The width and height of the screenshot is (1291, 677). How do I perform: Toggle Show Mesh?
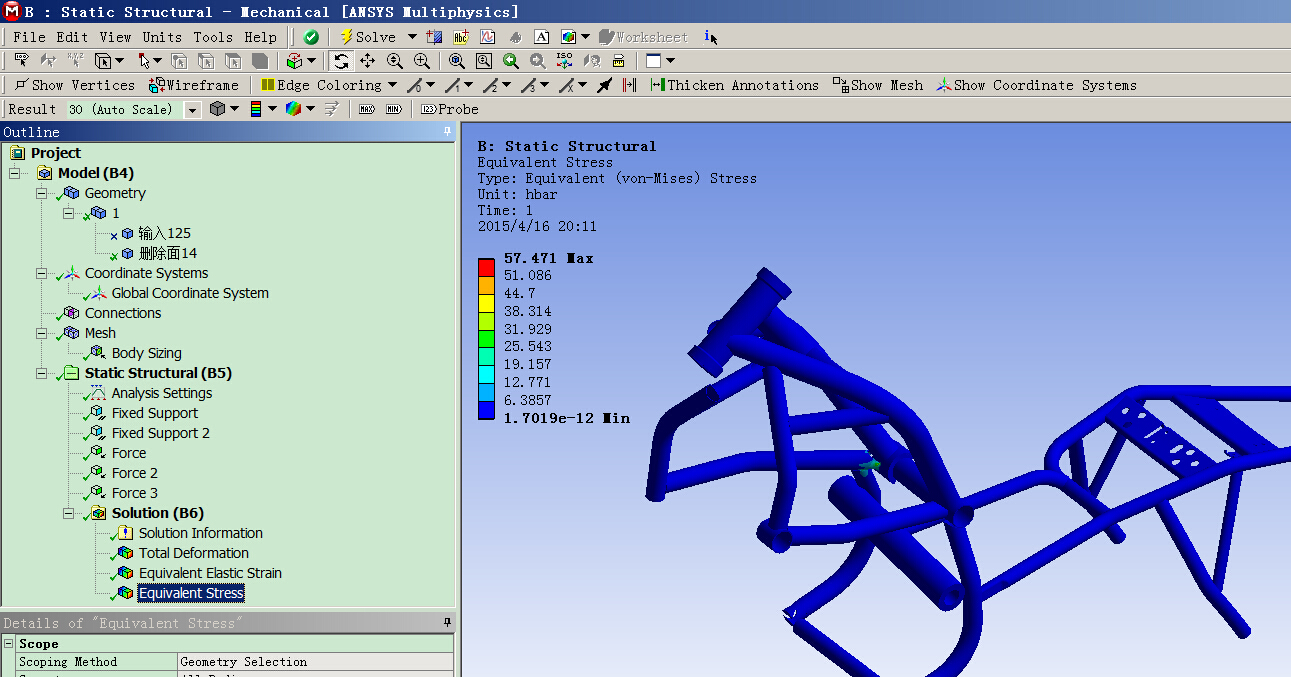point(878,85)
